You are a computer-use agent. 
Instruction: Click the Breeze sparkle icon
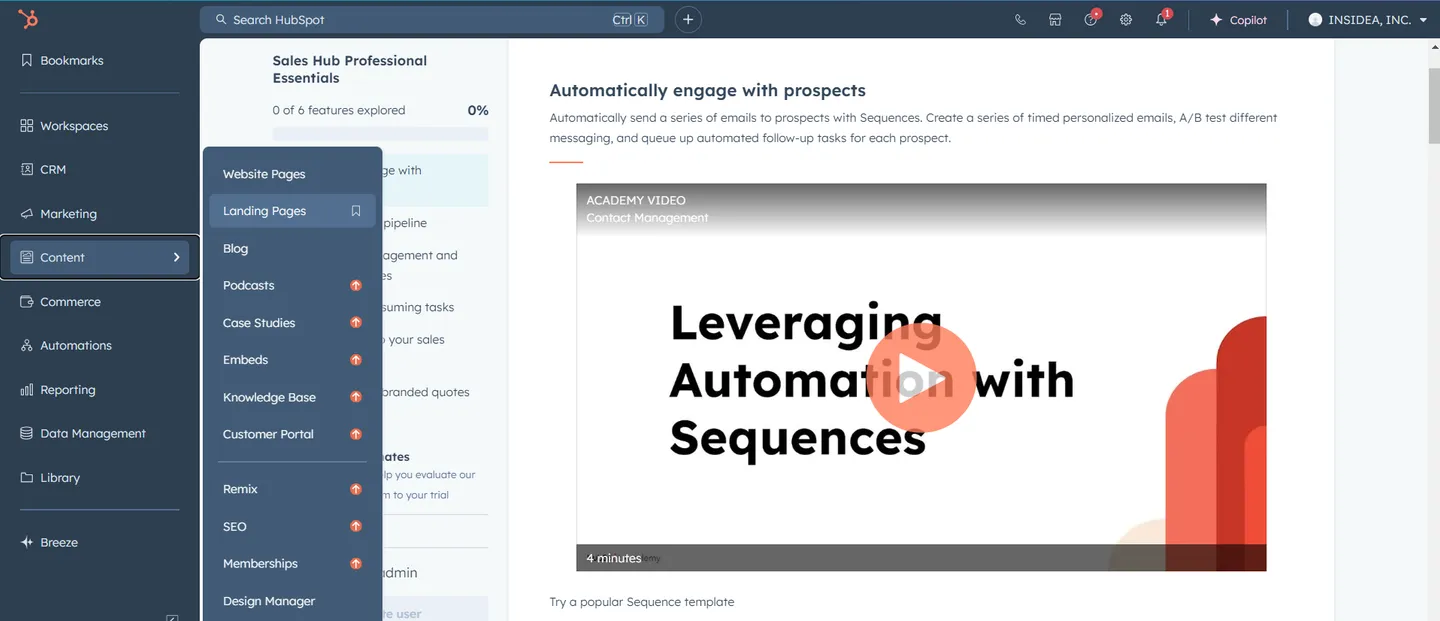pyautogui.click(x=27, y=542)
